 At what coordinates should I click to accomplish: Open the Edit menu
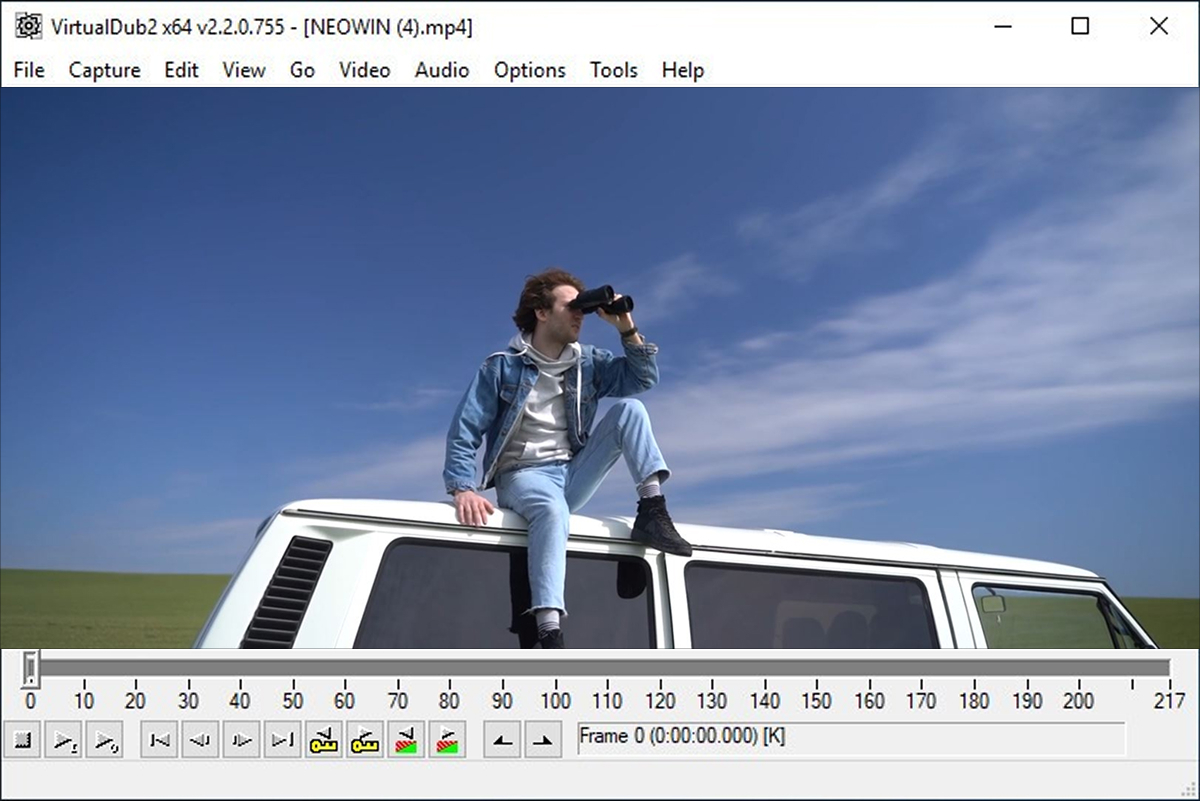[181, 70]
